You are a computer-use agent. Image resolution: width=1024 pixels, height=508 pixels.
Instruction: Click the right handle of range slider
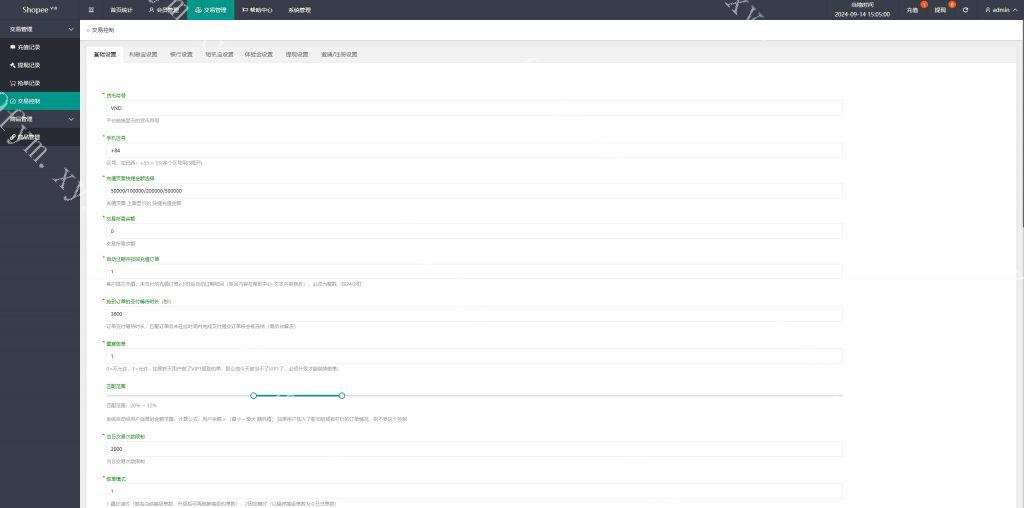pos(342,396)
